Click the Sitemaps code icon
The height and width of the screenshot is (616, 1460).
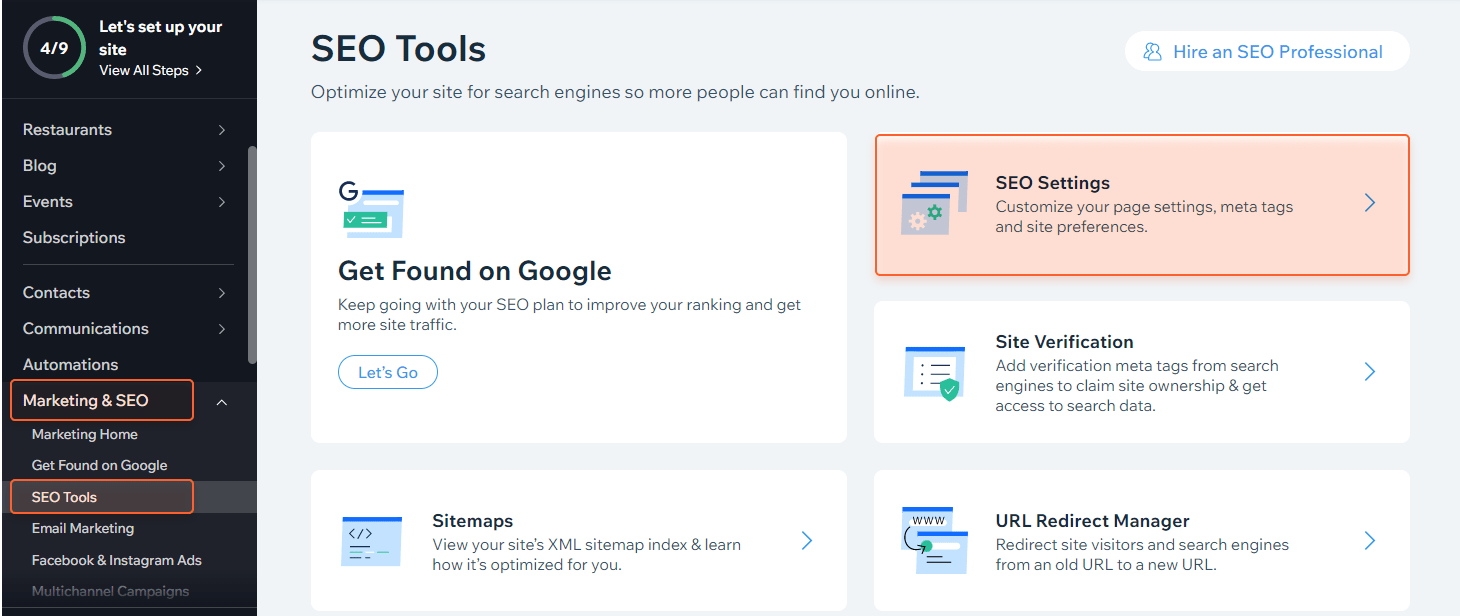(x=371, y=542)
